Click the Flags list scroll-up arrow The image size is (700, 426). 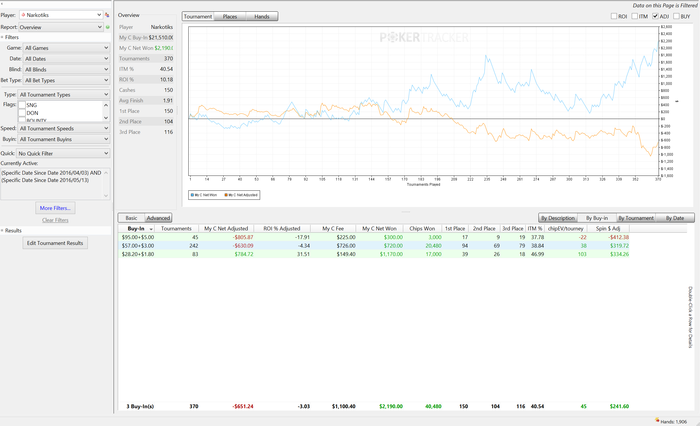click(x=106, y=105)
